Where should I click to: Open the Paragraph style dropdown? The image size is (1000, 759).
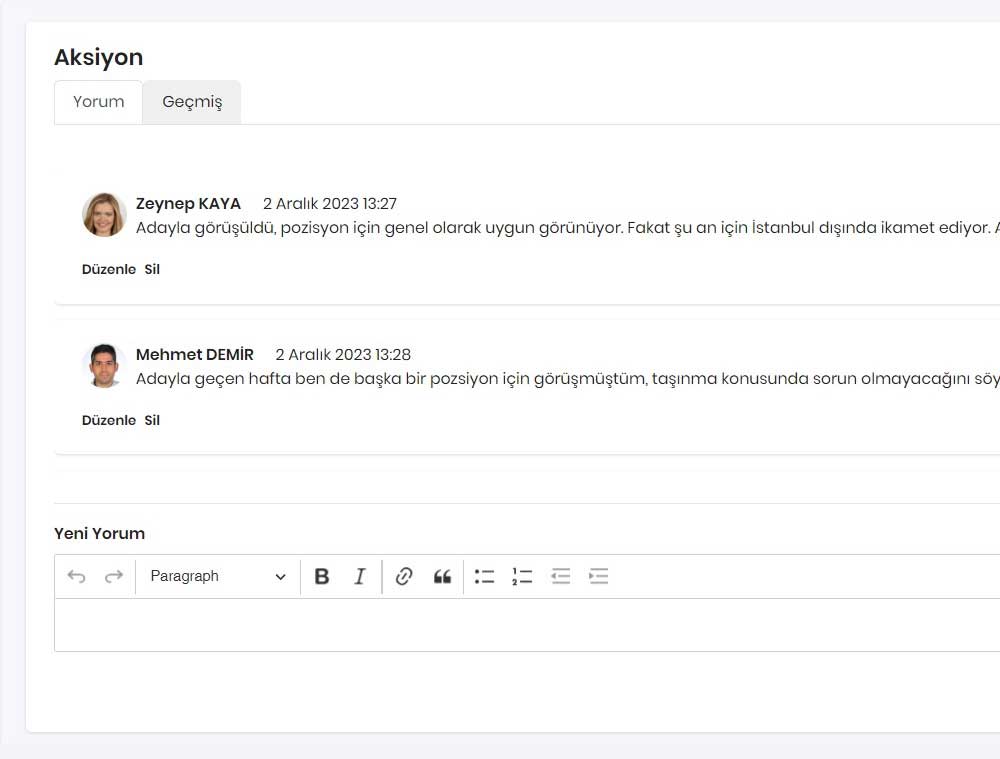tap(217, 577)
